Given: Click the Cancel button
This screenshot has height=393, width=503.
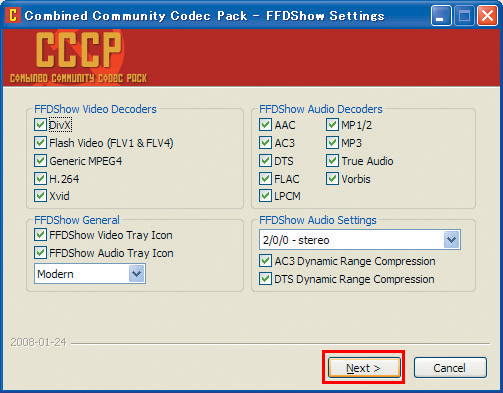Looking at the screenshot, I should (450, 368).
